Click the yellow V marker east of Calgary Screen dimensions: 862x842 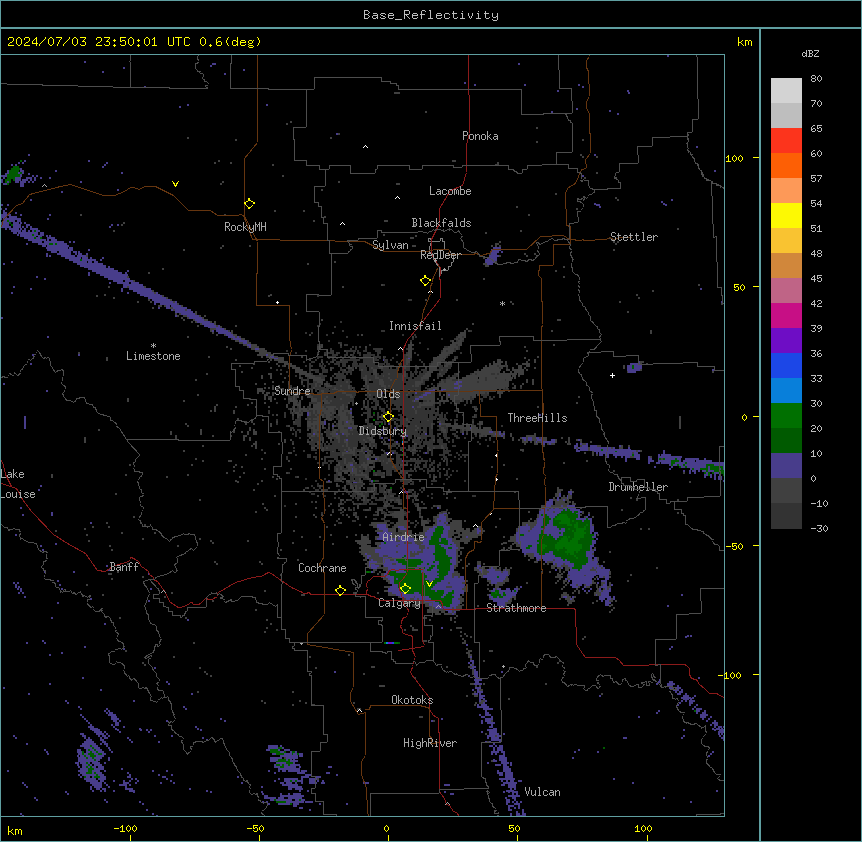(x=429, y=584)
